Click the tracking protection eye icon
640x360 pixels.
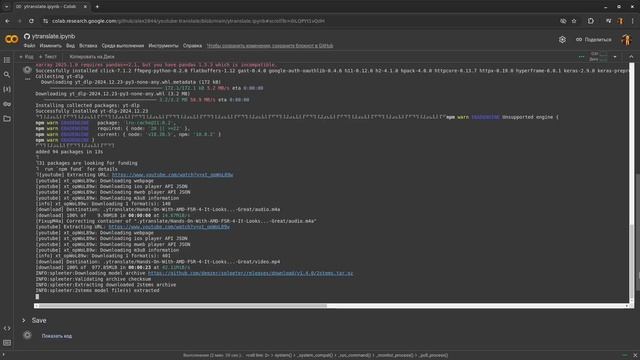point(563,21)
